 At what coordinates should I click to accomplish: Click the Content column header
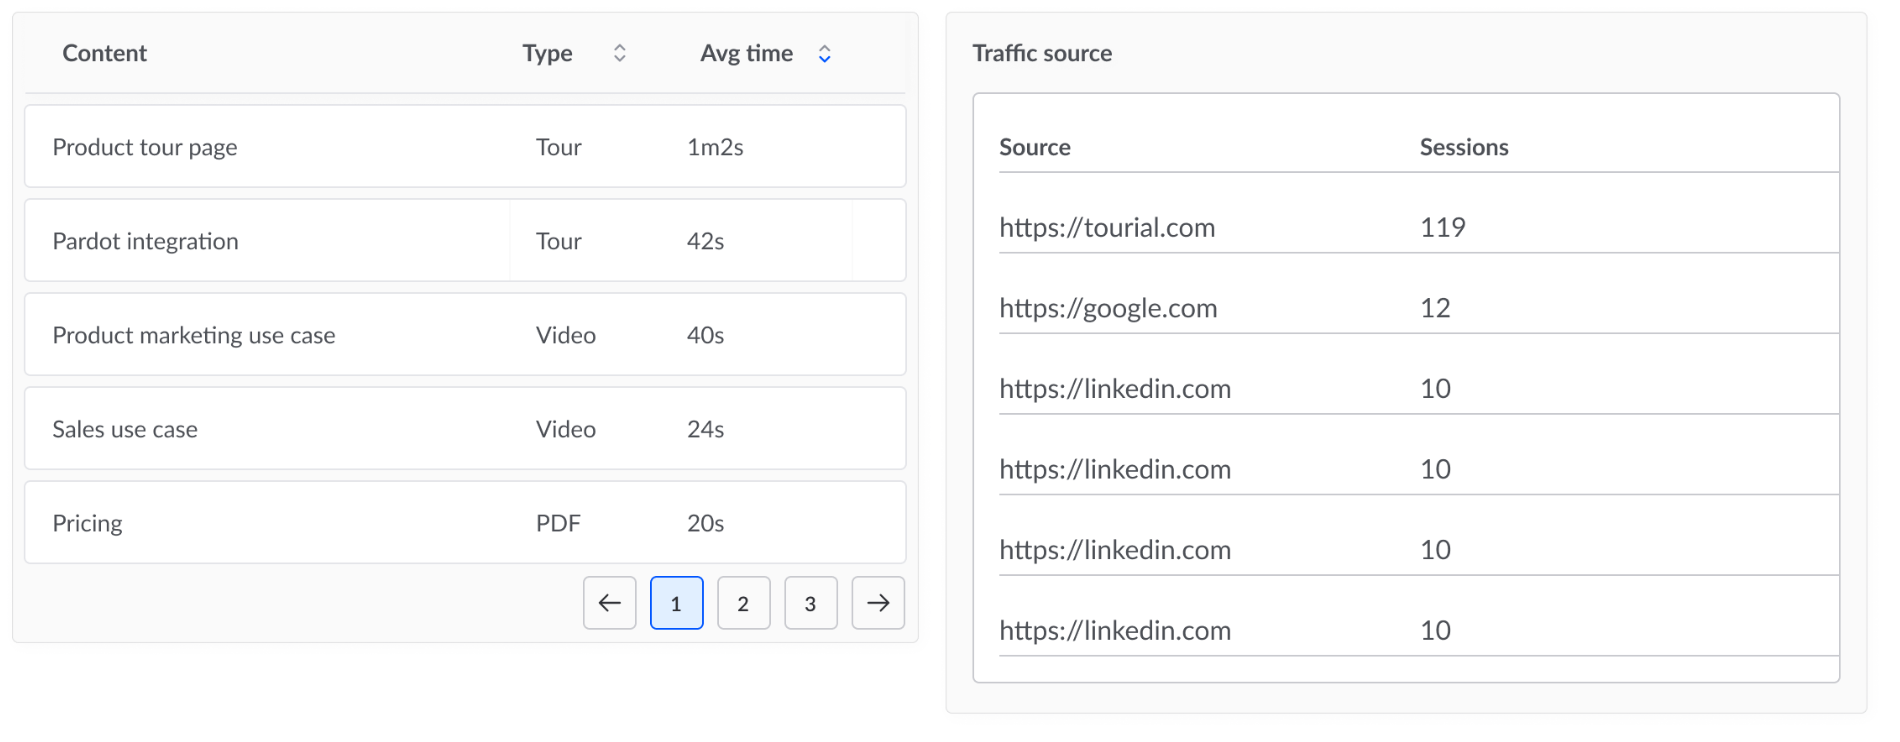(104, 53)
